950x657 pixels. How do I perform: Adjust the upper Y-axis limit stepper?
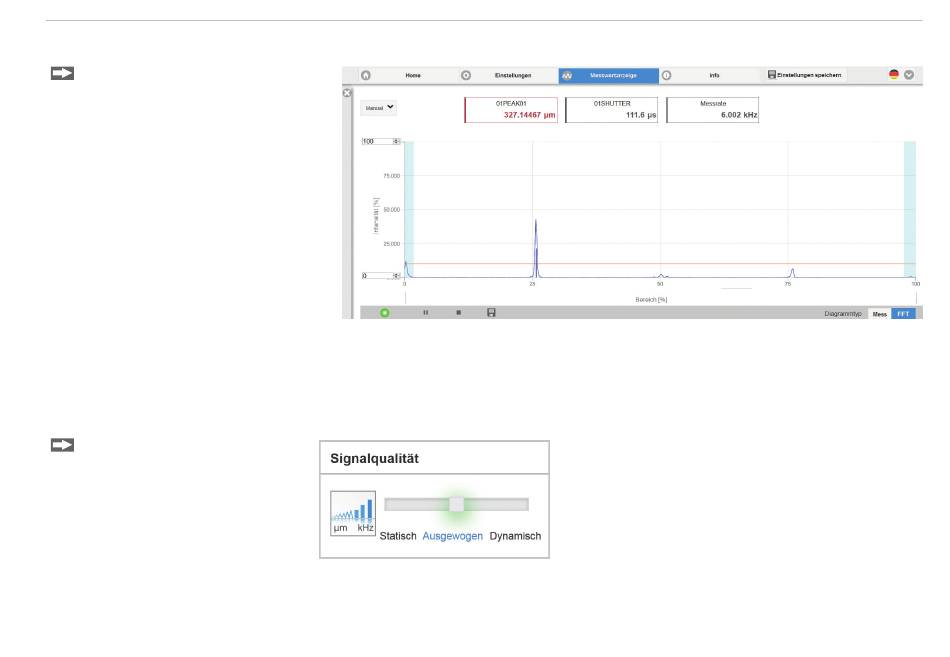click(396, 141)
